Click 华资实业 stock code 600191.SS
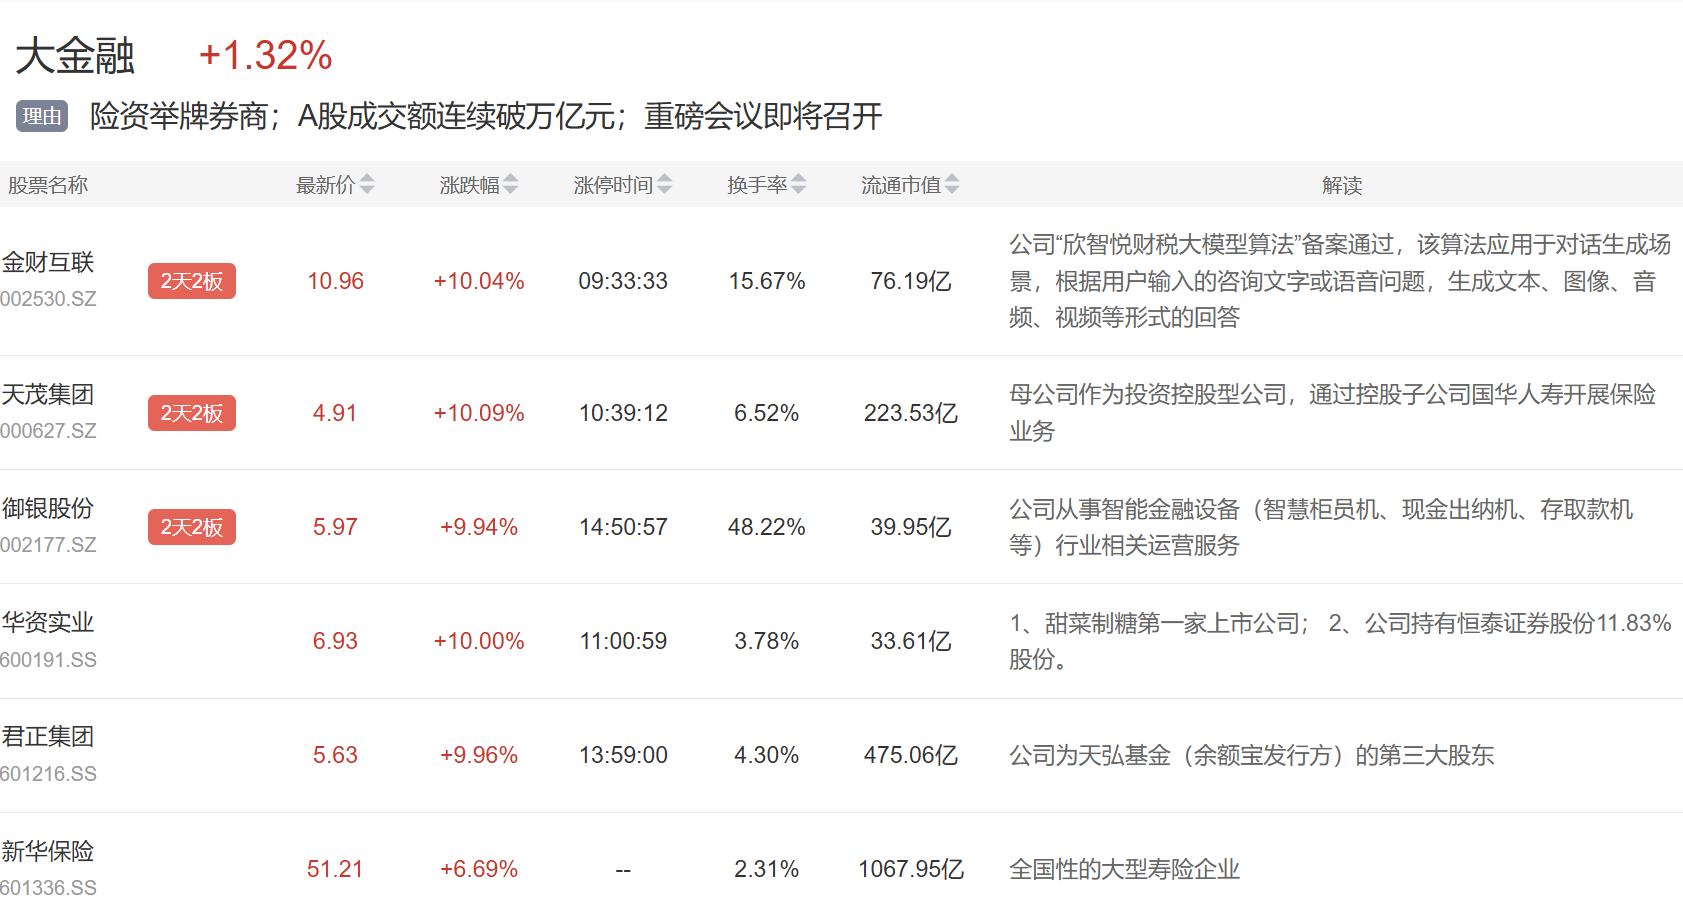Viewport: 1683px width, 921px height. (x=49, y=660)
